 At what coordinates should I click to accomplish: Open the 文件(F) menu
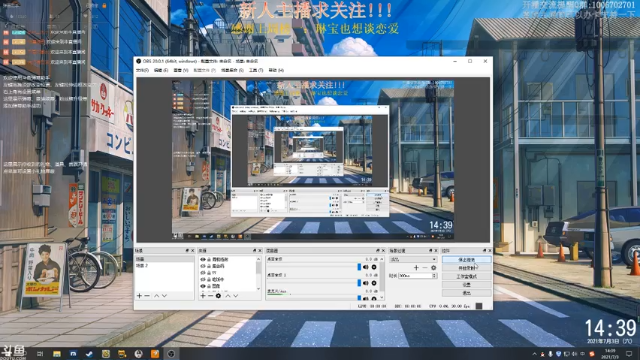[x=142, y=70]
